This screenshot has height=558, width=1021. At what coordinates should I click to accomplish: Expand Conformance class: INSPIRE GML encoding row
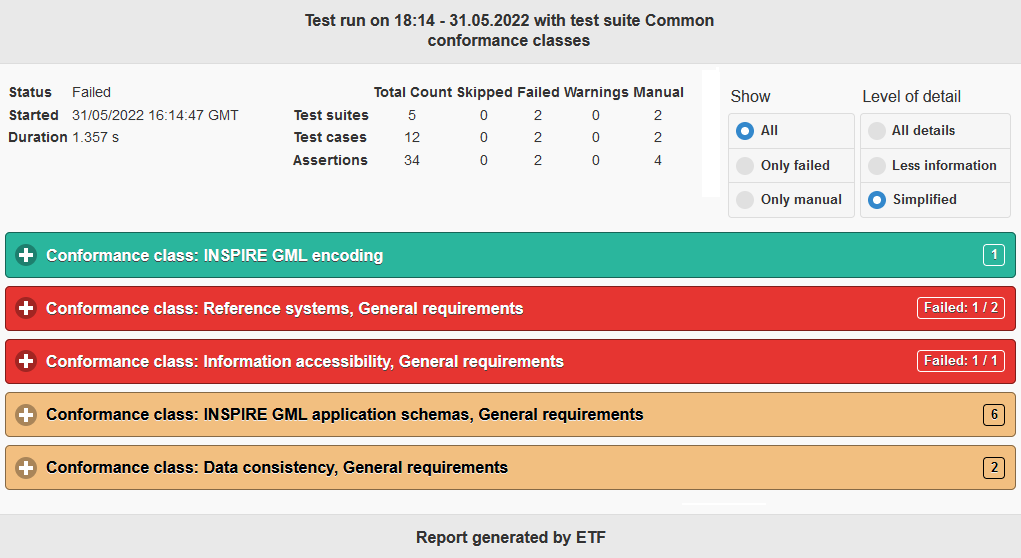point(510,255)
